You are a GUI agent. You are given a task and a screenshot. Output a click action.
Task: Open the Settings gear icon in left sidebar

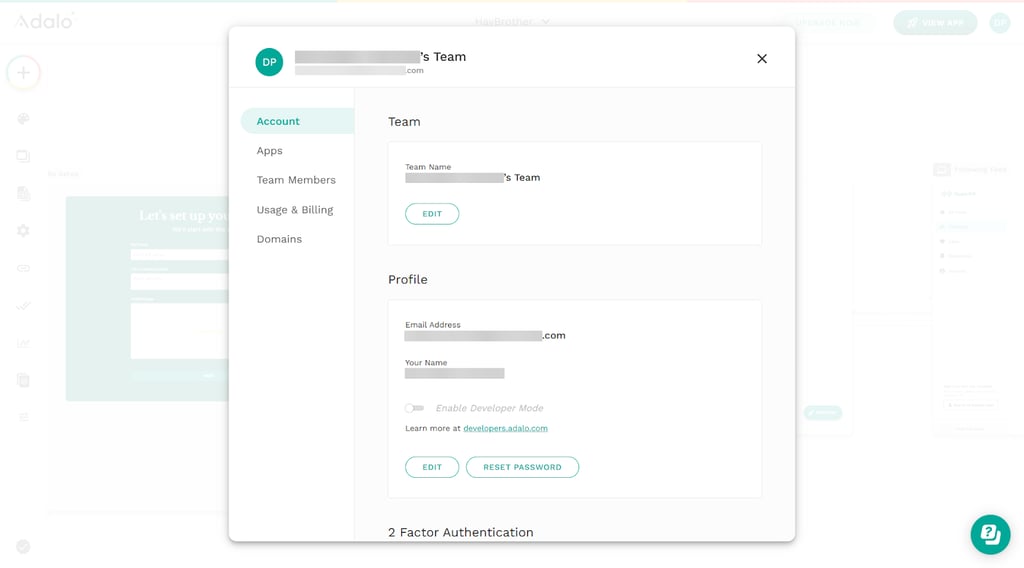(24, 230)
